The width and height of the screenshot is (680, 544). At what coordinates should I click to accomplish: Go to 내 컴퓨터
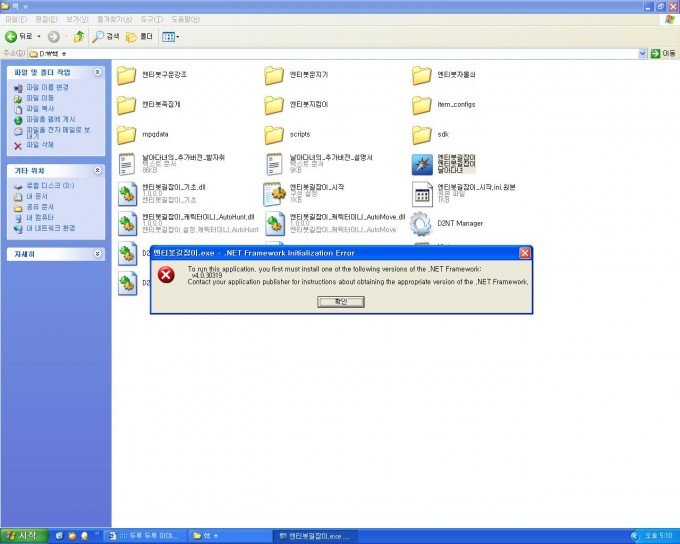pyautogui.click(x=40, y=218)
